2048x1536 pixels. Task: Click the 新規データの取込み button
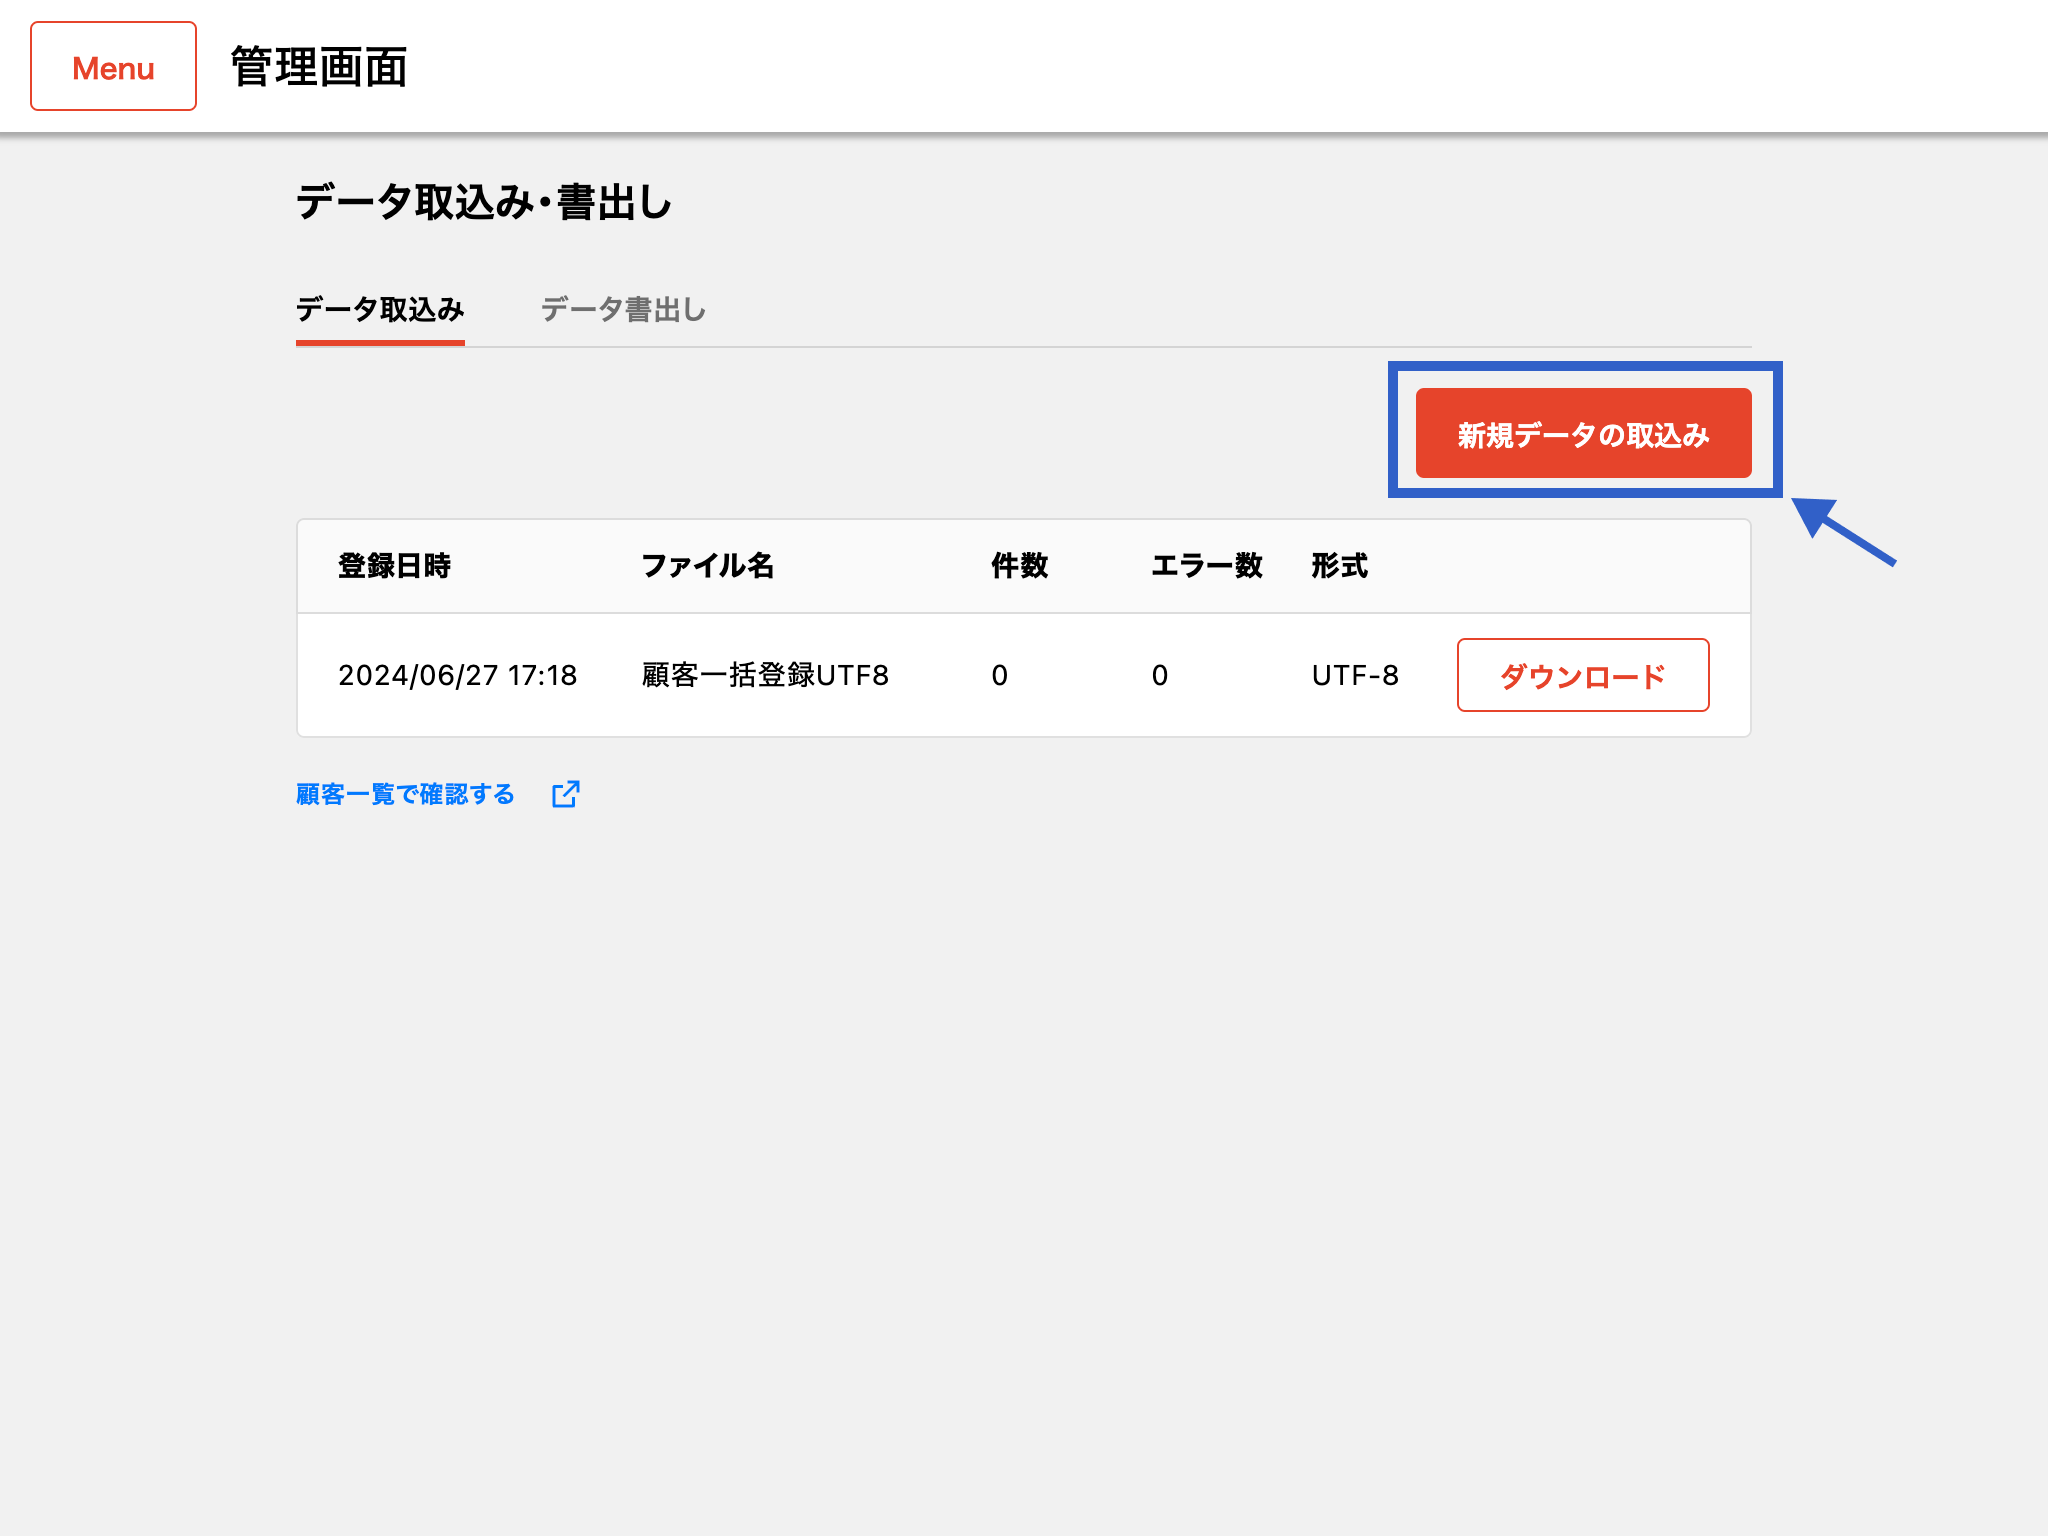pyautogui.click(x=1583, y=433)
